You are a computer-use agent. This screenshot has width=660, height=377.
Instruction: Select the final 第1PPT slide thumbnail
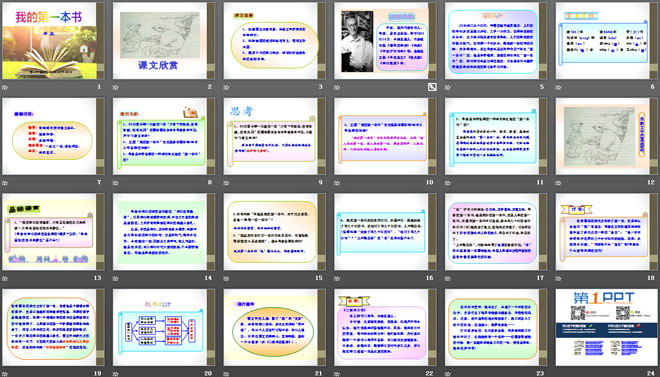pos(607,327)
